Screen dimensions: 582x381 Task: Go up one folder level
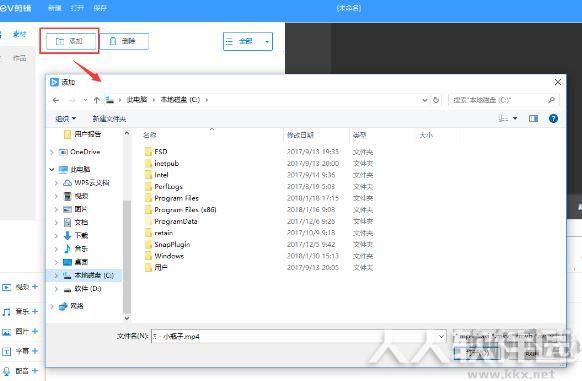(97, 100)
